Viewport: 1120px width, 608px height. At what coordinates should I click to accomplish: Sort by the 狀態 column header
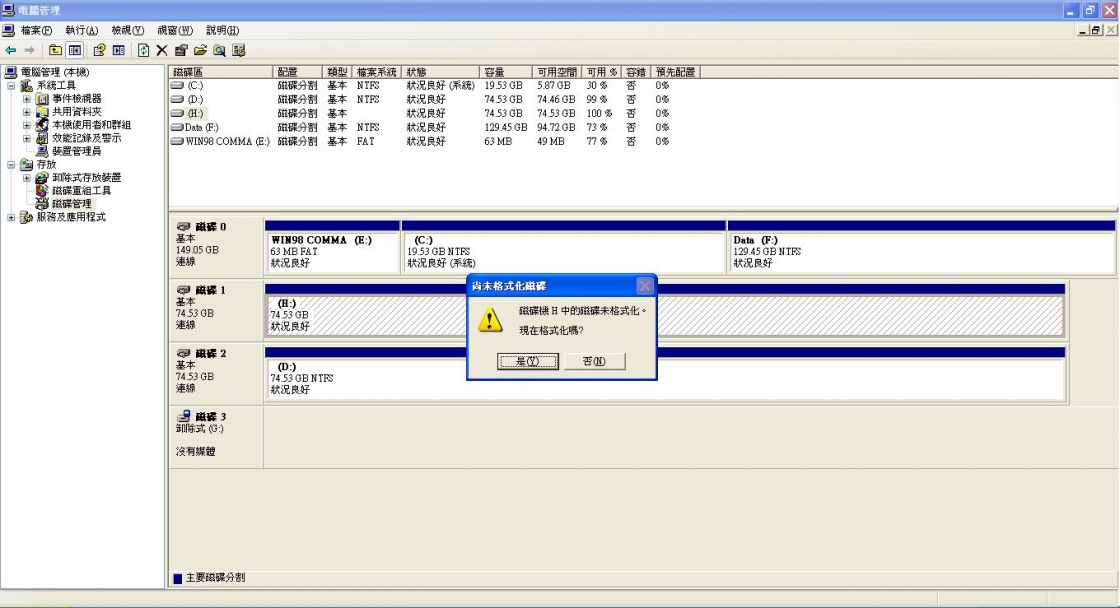click(440, 72)
